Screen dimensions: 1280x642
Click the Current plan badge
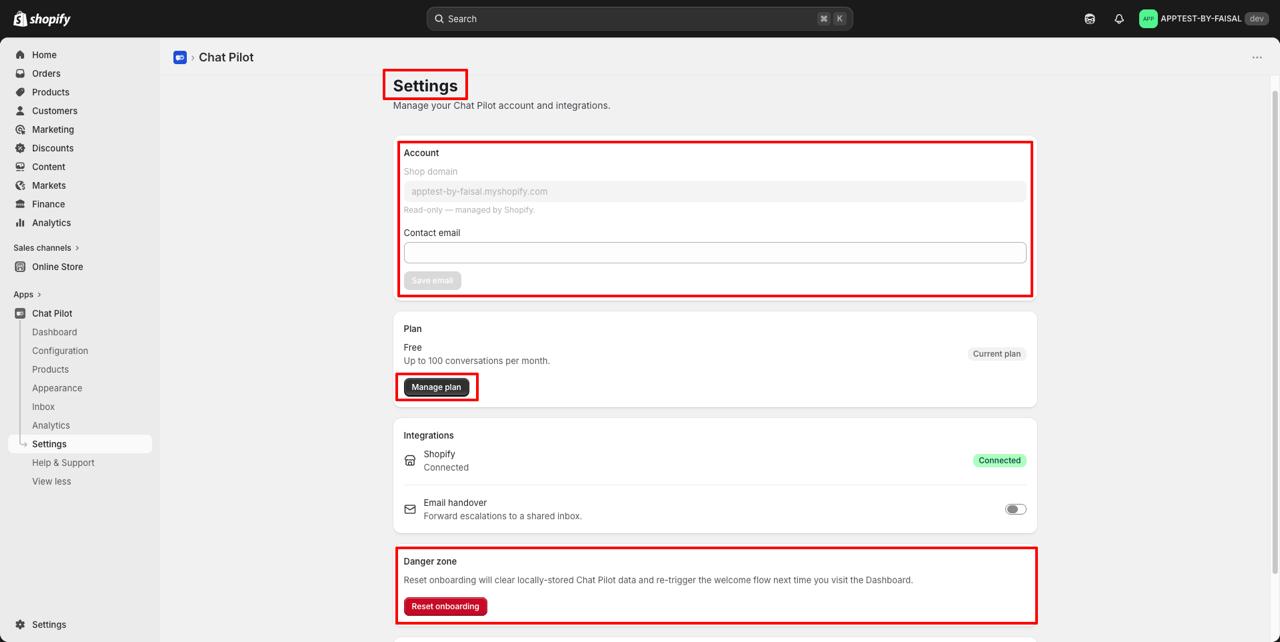click(x=997, y=354)
